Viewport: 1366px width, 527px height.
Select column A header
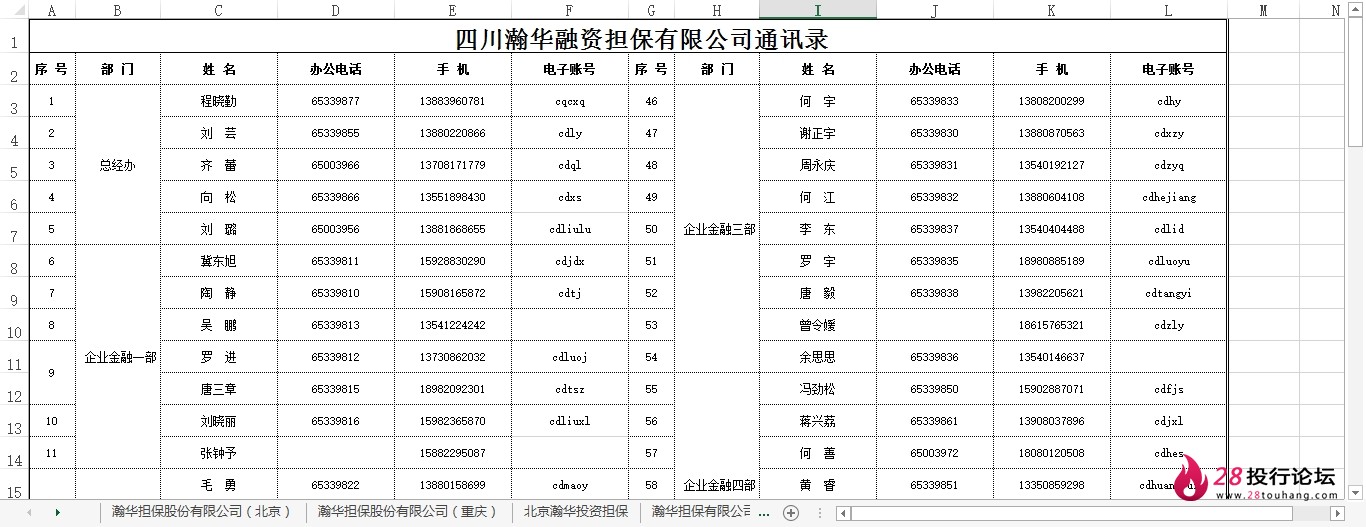click(x=52, y=10)
